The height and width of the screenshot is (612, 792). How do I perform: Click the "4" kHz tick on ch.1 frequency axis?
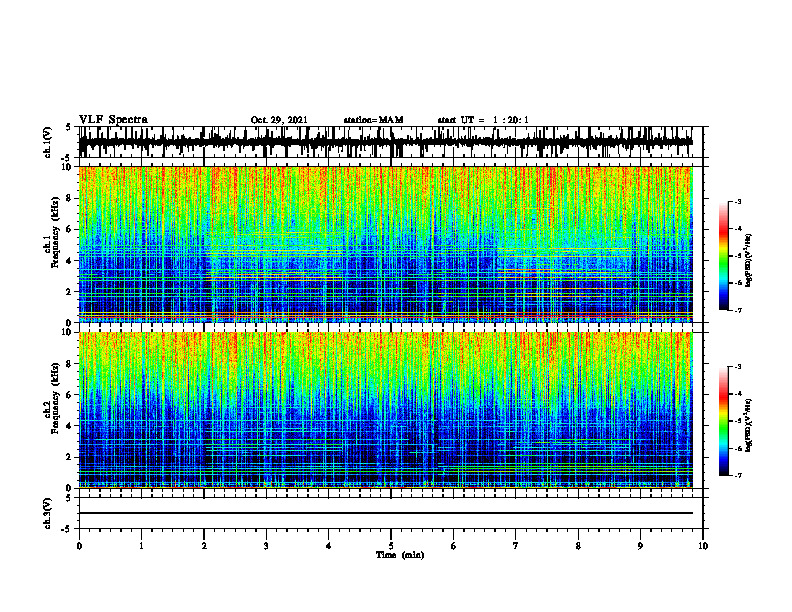coord(71,261)
